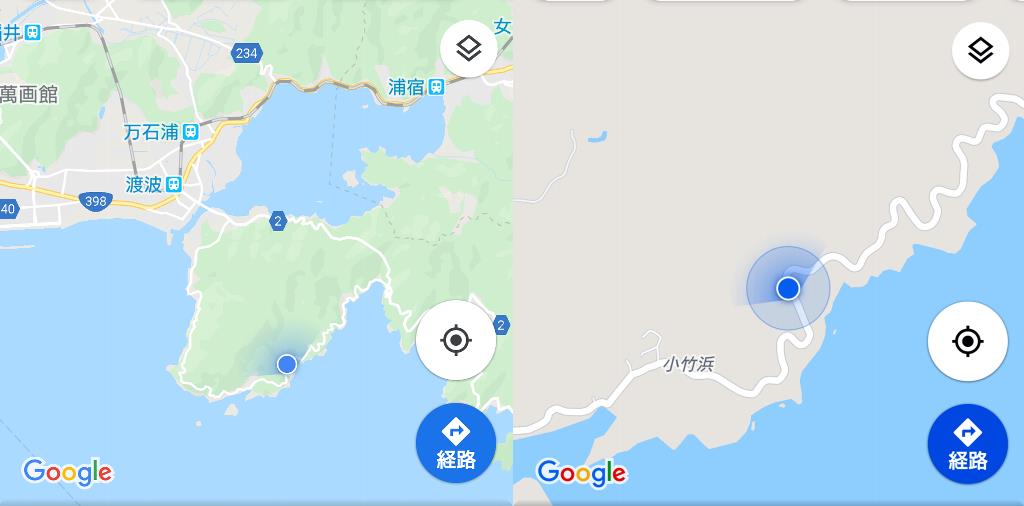
Task: Click the Google logo on the zoomed-in map
Action: (x=582, y=473)
